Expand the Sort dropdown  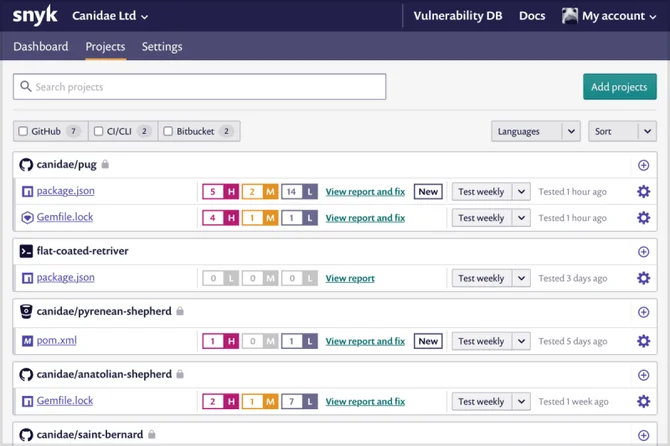[622, 131]
